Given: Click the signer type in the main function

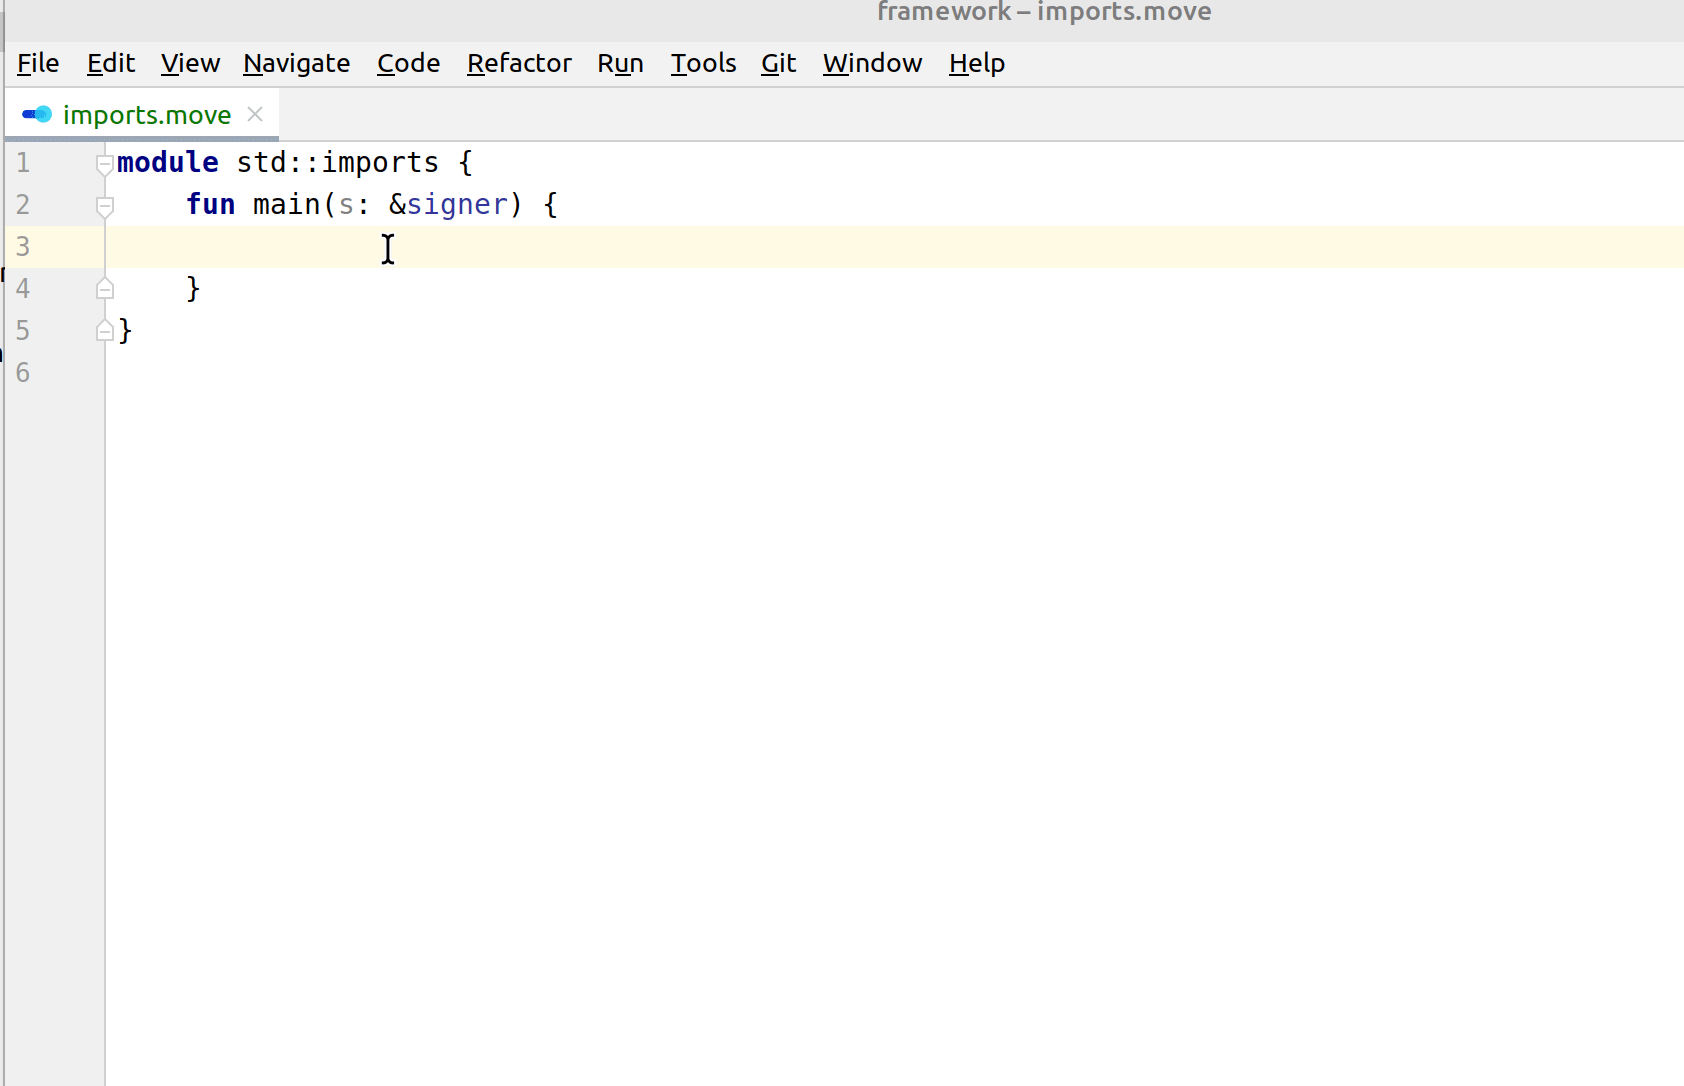Looking at the screenshot, I should pos(457,205).
